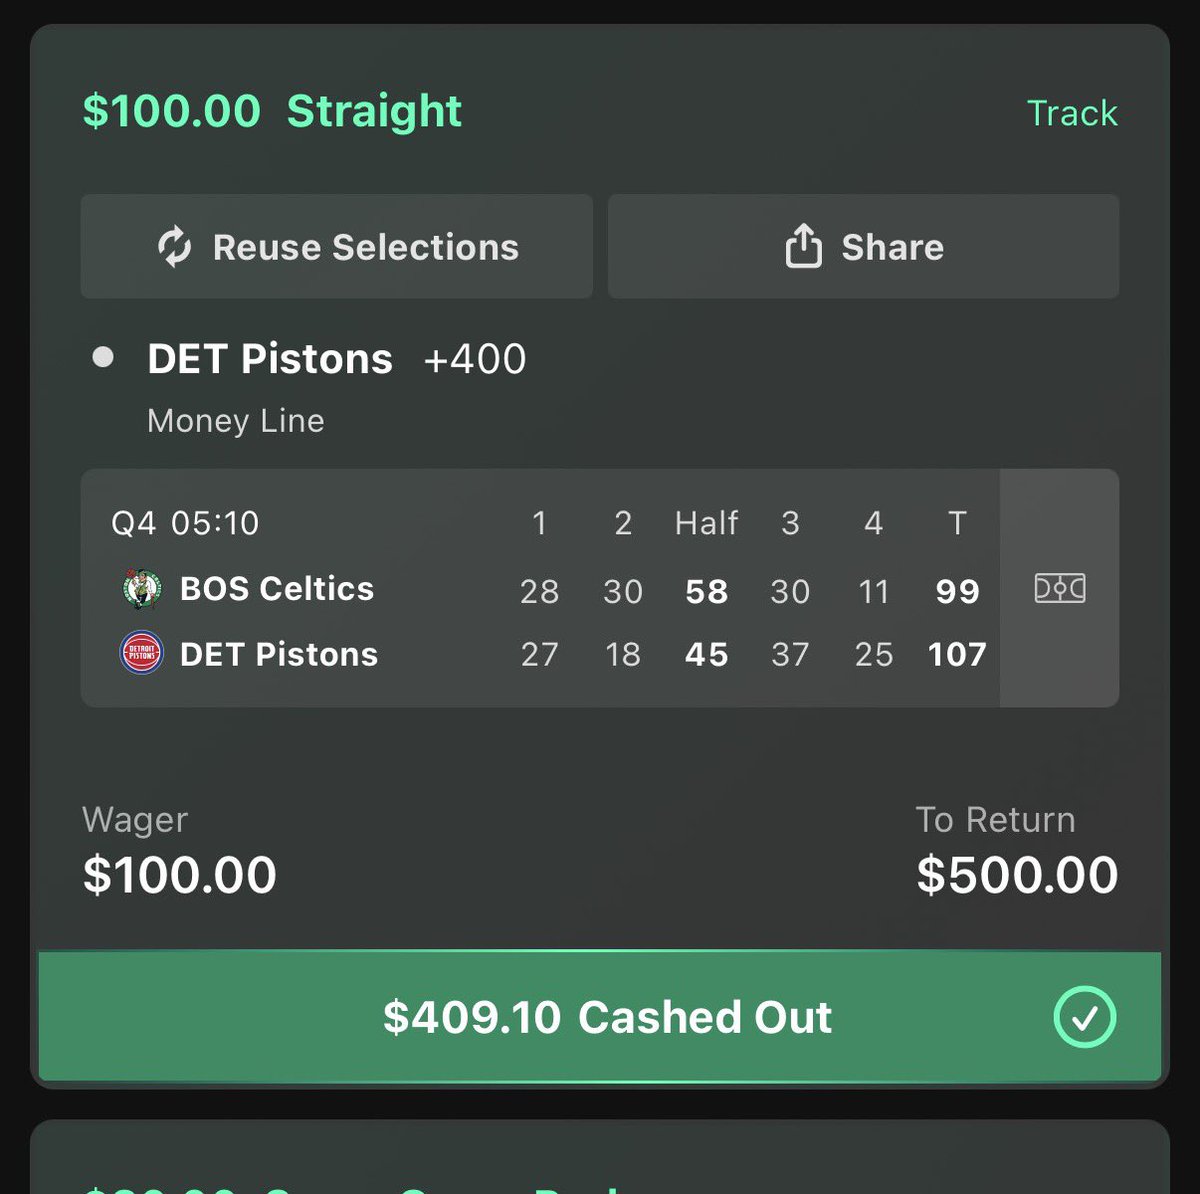
Task: Tap the Share button
Action: (x=863, y=246)
